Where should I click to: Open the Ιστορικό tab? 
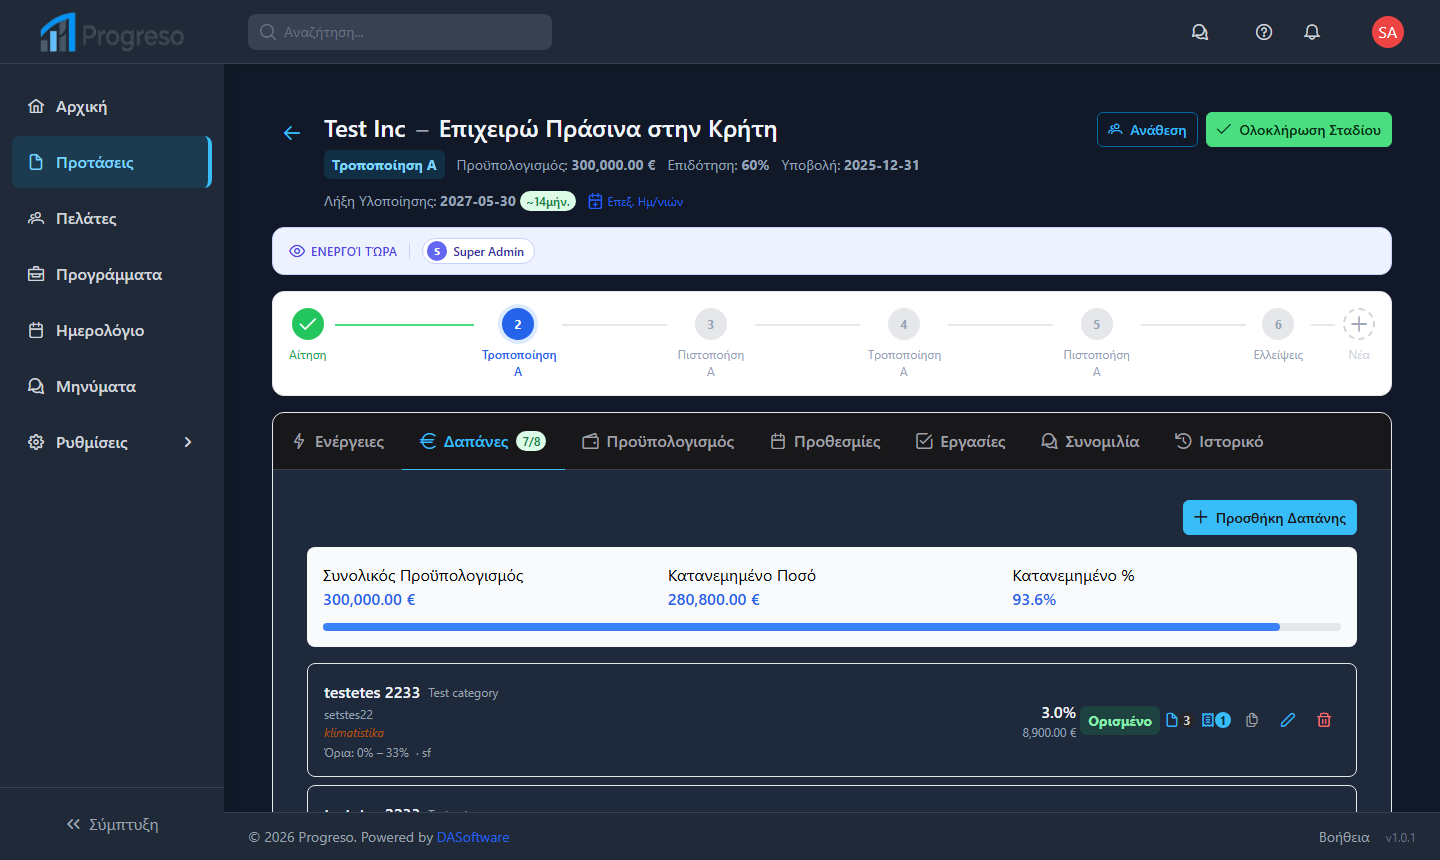[1218, 441]
